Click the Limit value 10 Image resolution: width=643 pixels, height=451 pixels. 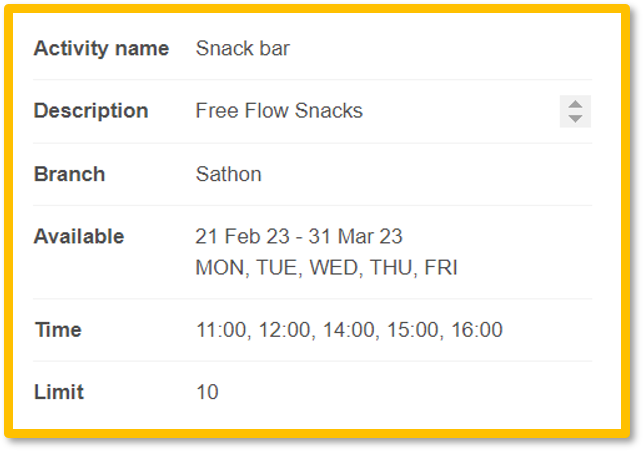[x=207, y=392]
